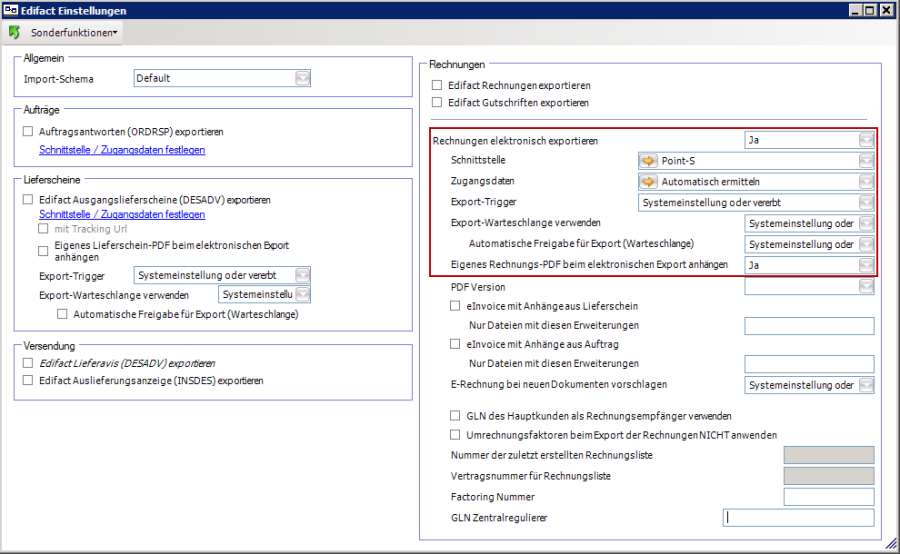Click the orange arrow icon beside Point-S

tap(648, 160)
